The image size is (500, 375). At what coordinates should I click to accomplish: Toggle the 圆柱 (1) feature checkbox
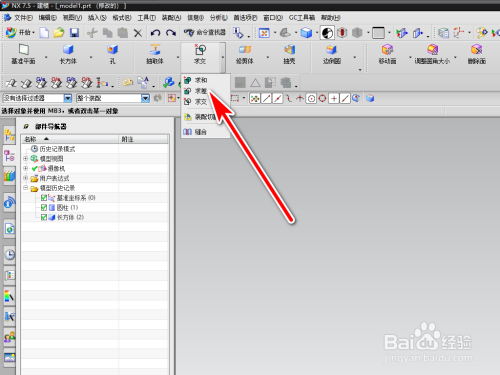[44, 208]
